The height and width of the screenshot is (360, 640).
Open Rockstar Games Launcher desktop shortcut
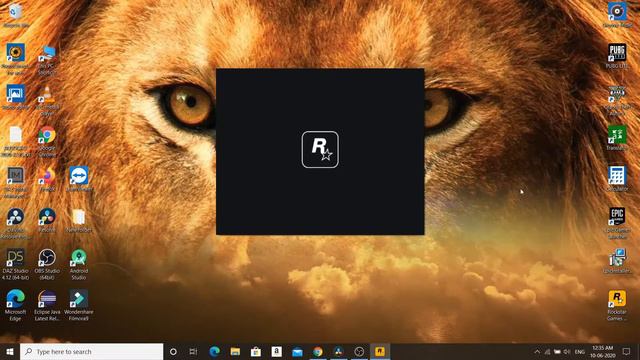(x=617, y=304)
